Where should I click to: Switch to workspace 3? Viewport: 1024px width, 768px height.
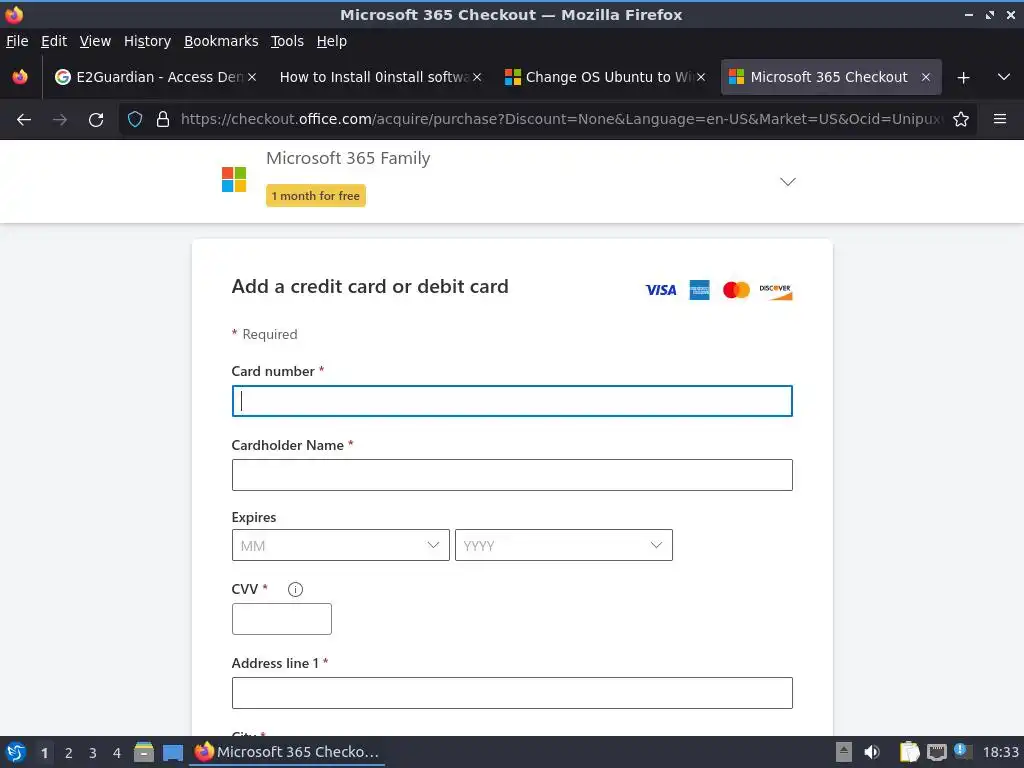[93, 753]
